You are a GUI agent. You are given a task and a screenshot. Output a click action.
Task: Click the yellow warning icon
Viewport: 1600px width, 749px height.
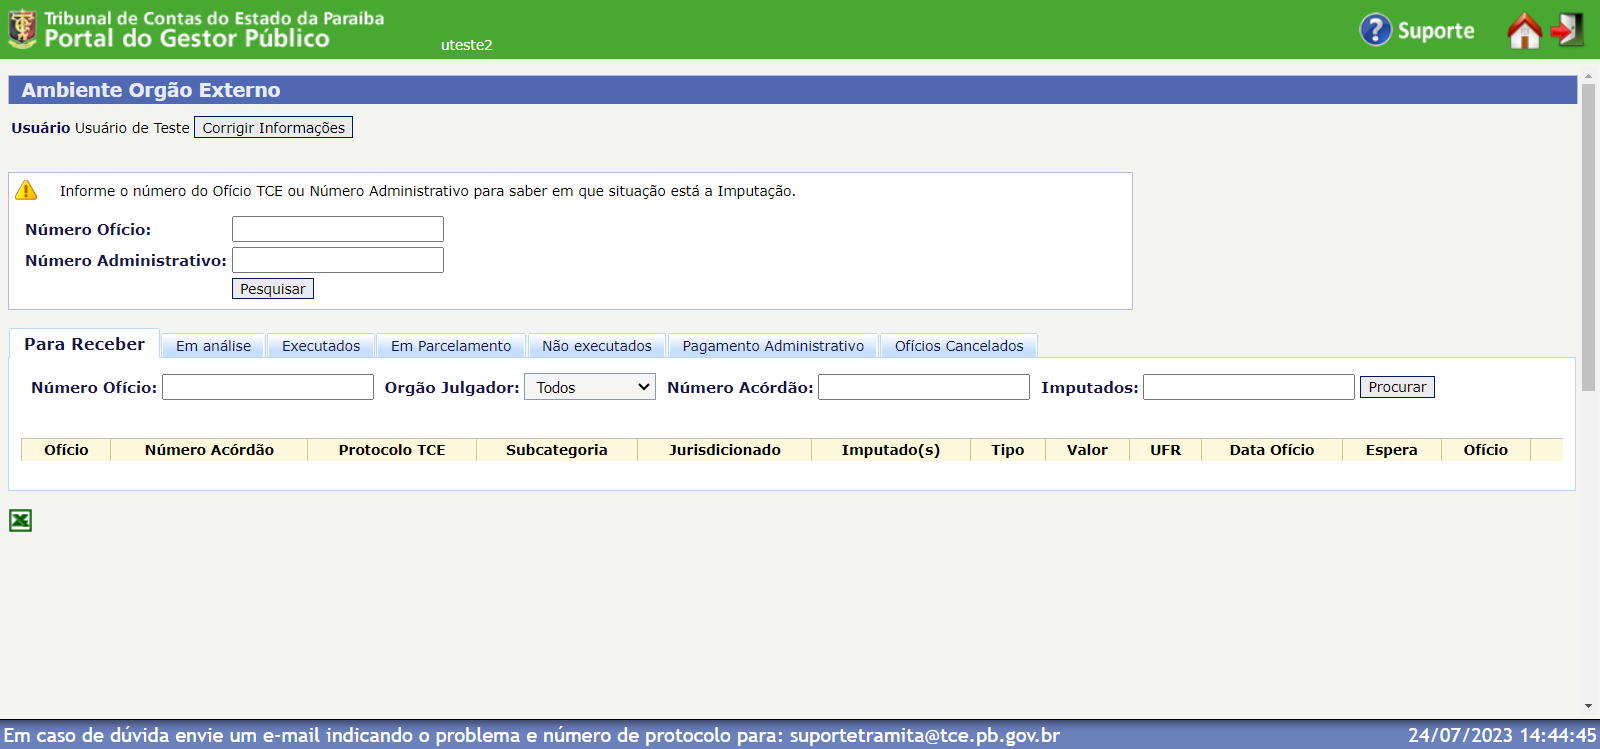(26, 190)
